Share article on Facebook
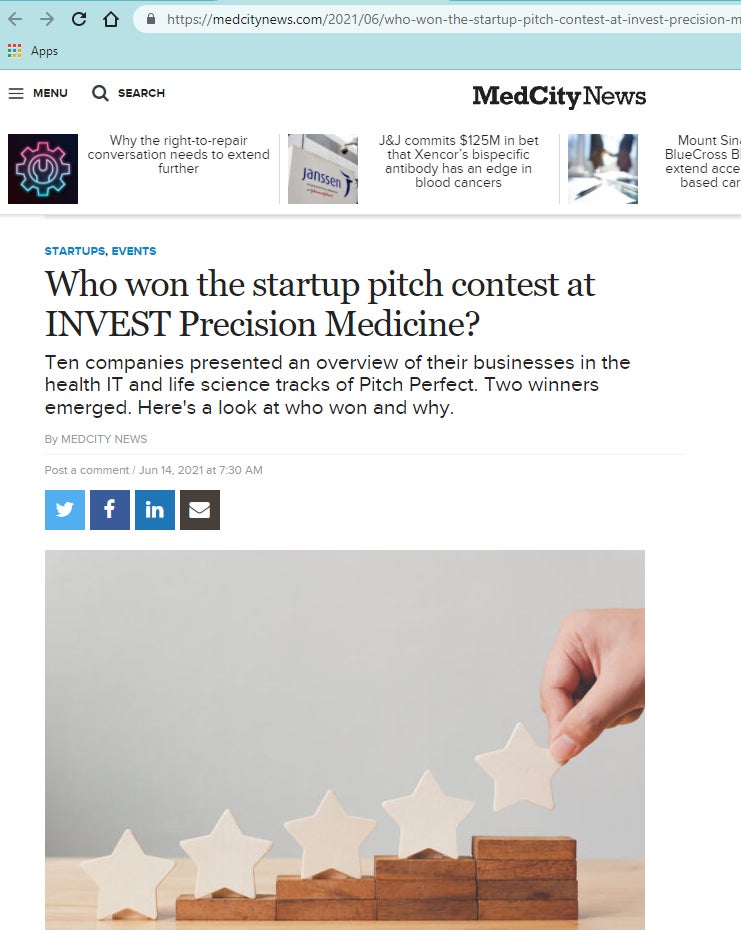 pyautogui.click(x=110, y=509)
